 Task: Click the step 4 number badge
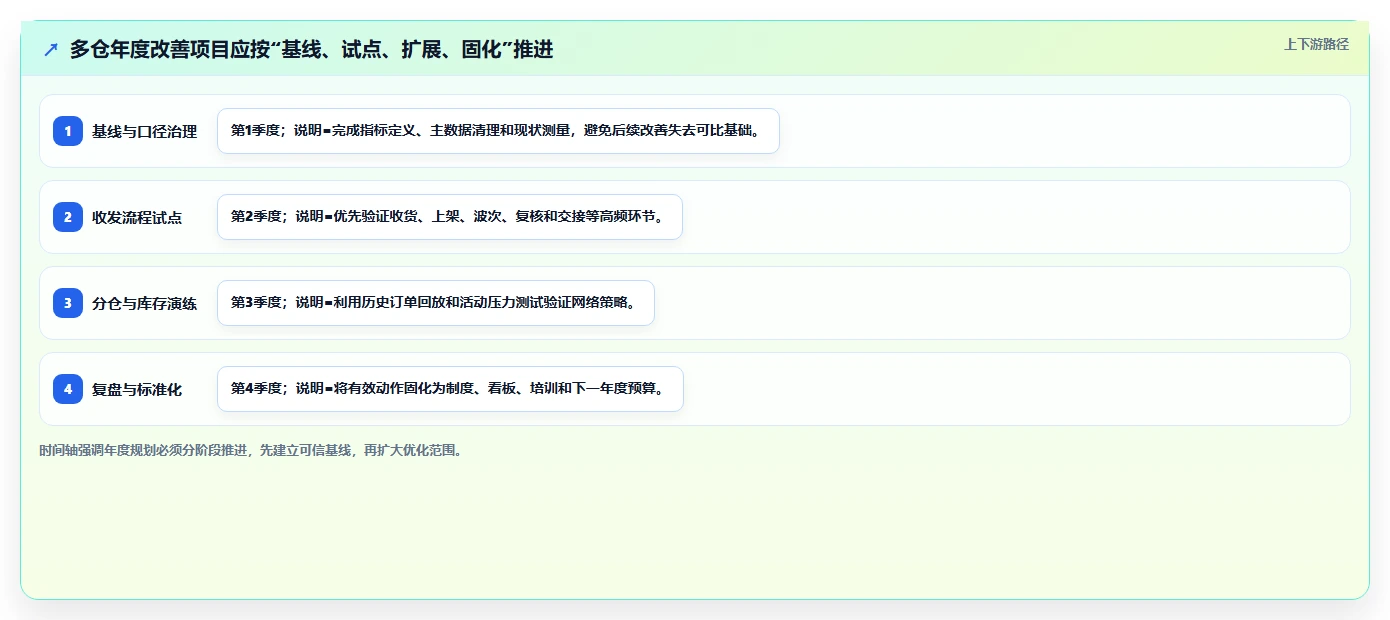tap(68, 389)
